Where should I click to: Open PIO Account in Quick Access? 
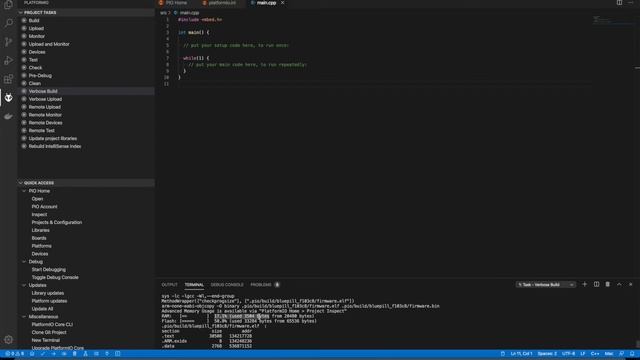44,207
